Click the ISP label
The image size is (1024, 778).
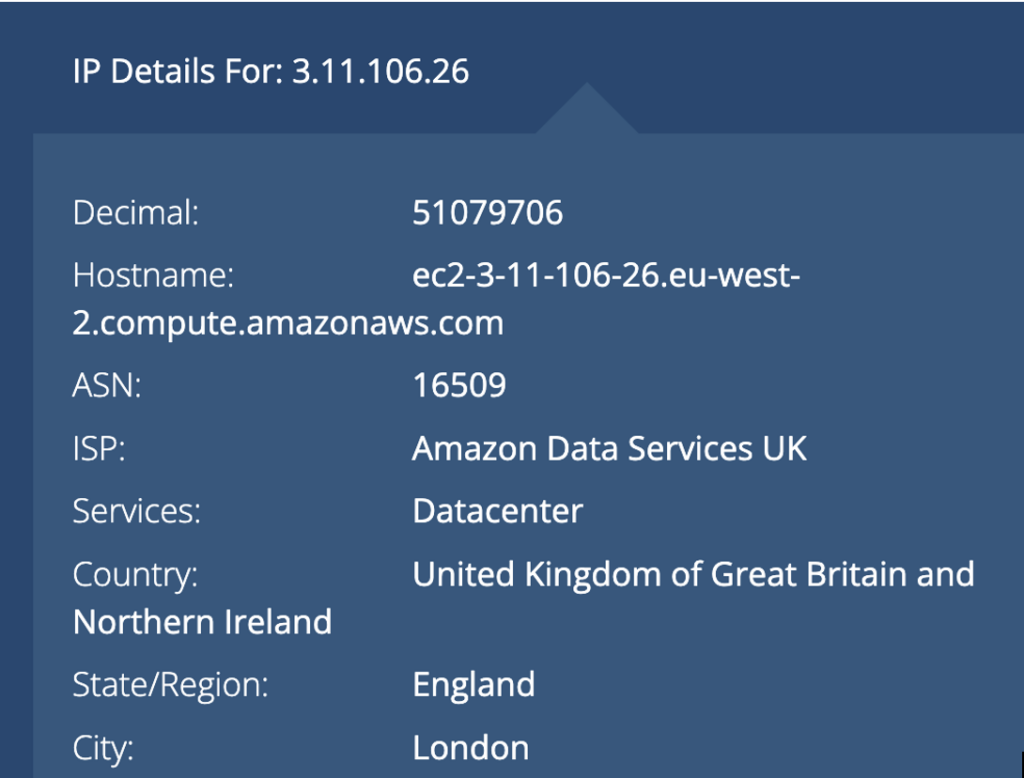pyautogui.click(x=99, y=449)
